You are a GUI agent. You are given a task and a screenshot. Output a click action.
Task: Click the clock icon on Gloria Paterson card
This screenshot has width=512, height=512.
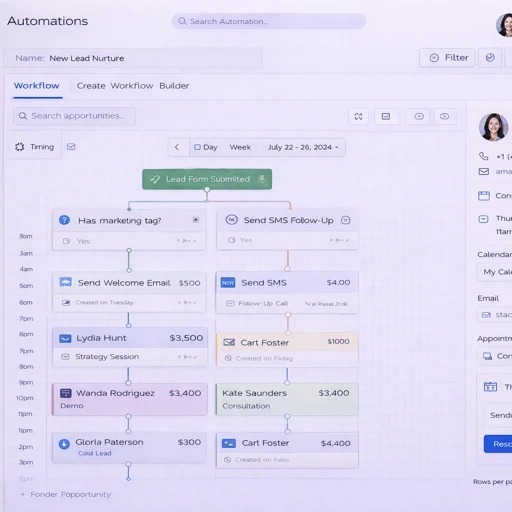pos(64,444)
